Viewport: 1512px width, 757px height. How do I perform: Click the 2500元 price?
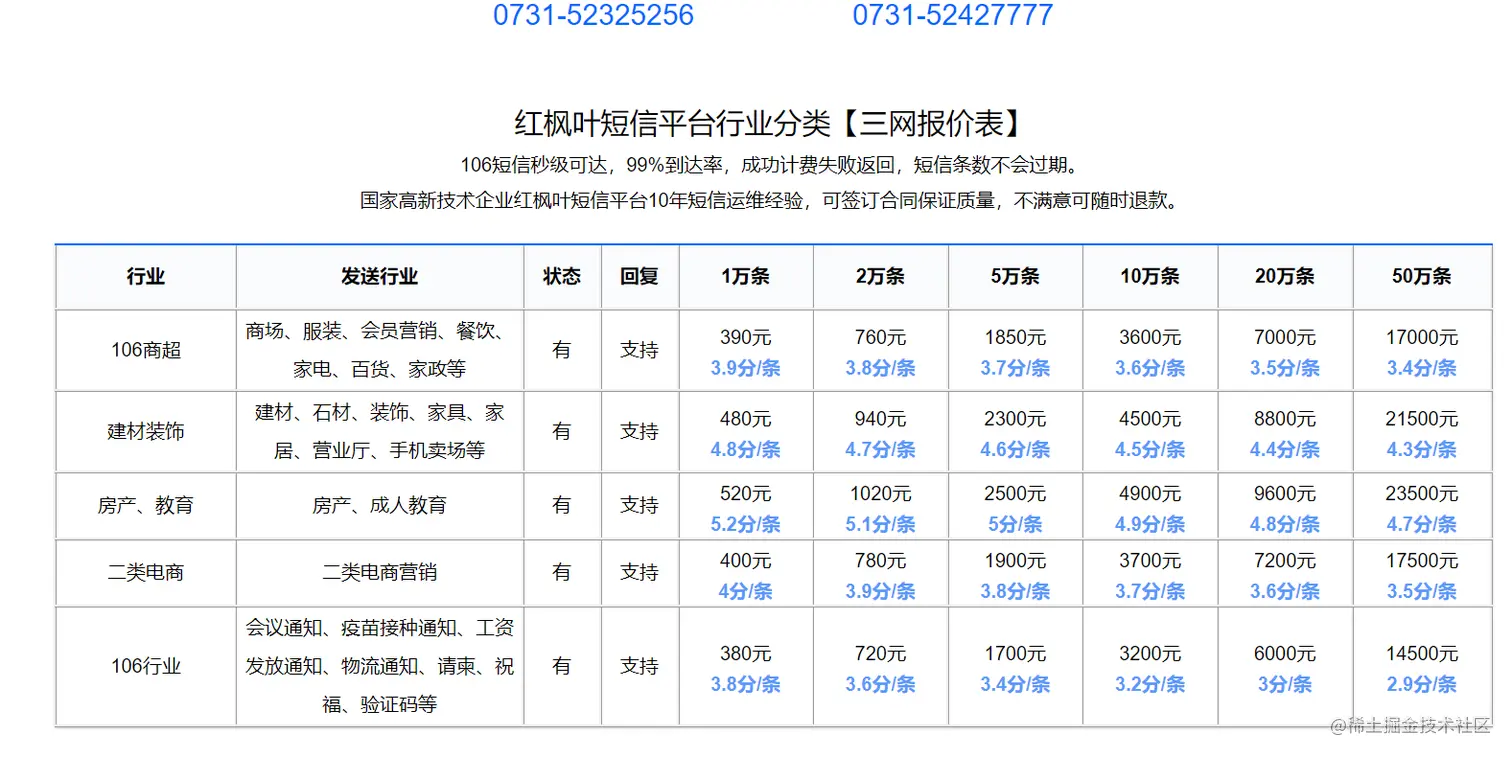tap(1015, 493)
